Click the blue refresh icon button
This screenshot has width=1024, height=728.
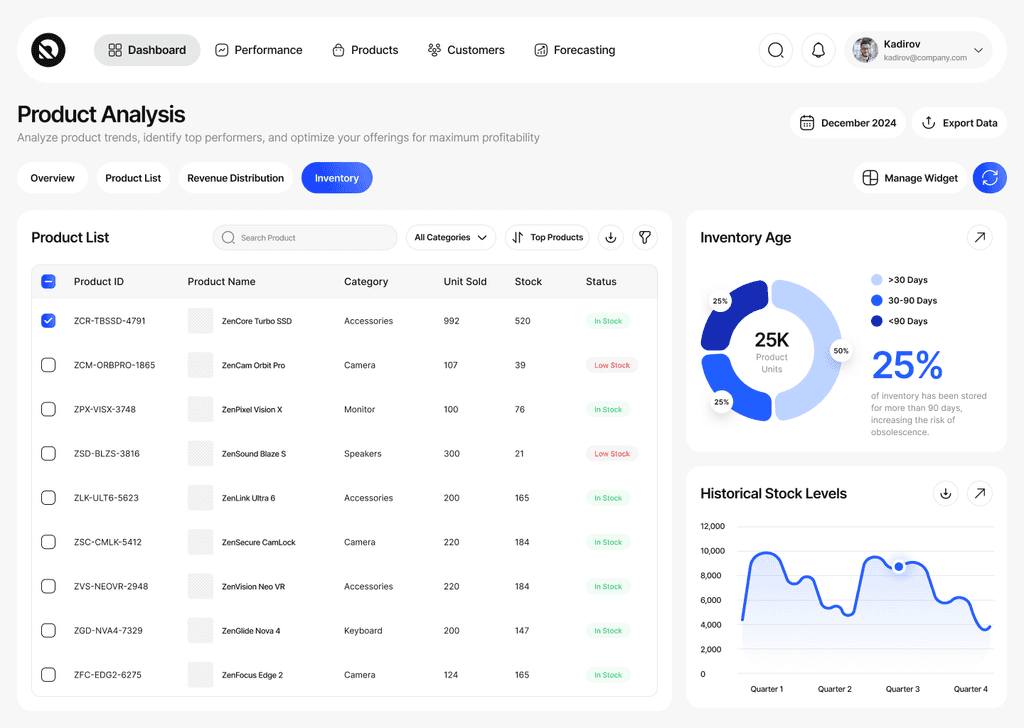[989, 178]
